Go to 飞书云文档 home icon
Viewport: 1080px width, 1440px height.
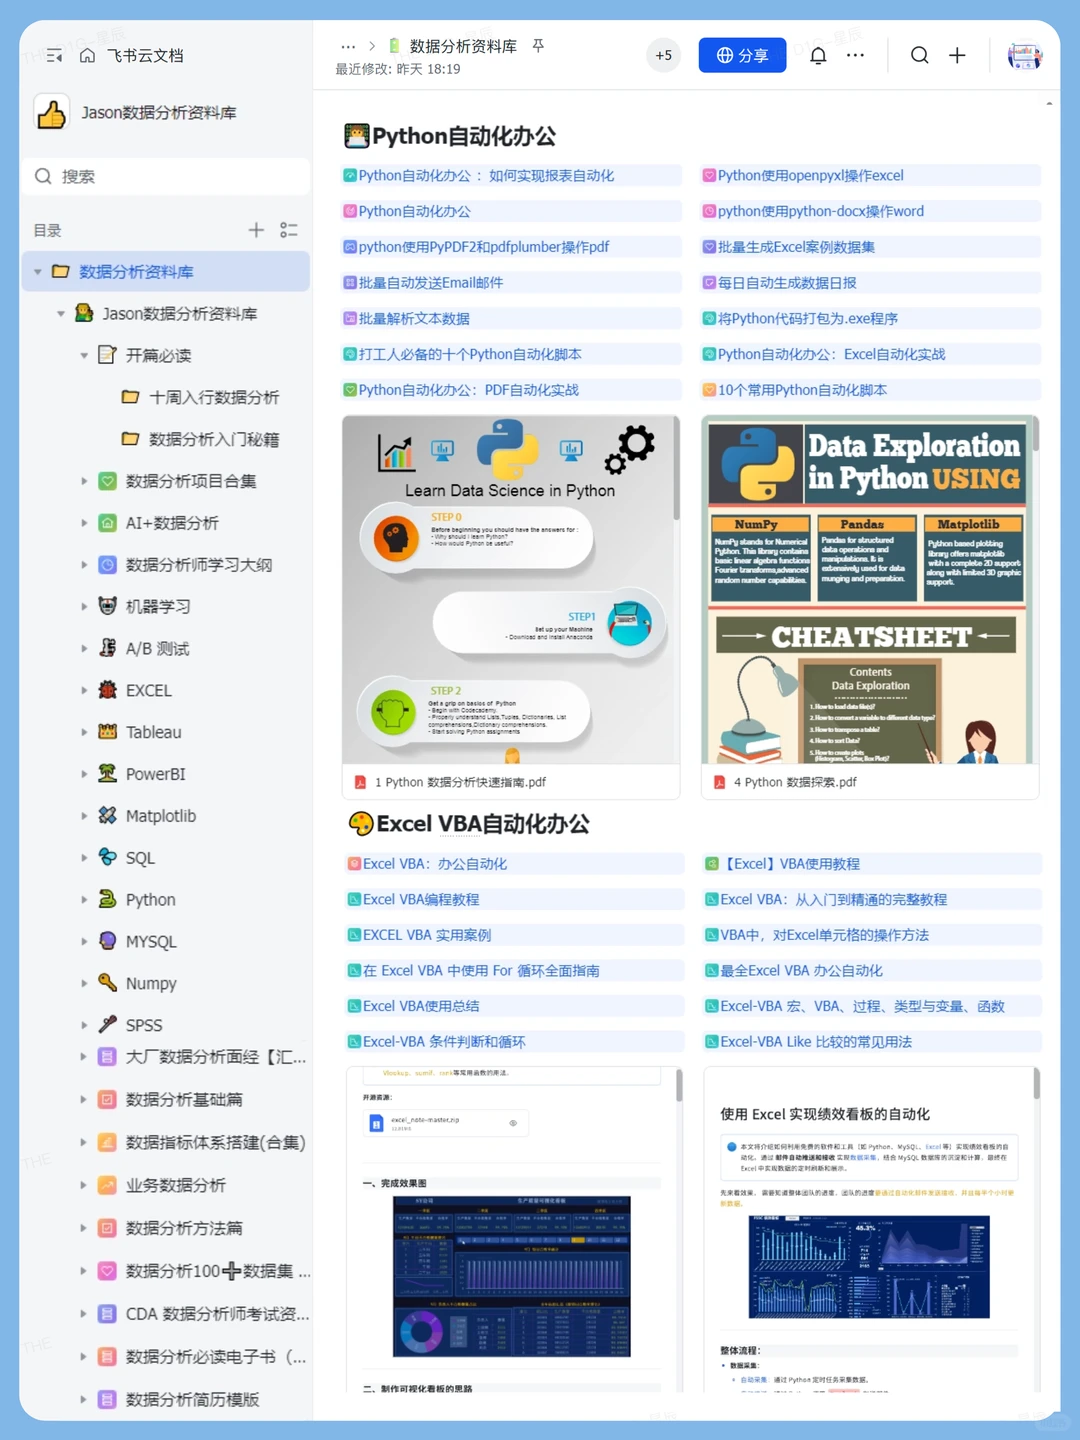[x=87, y=56]
